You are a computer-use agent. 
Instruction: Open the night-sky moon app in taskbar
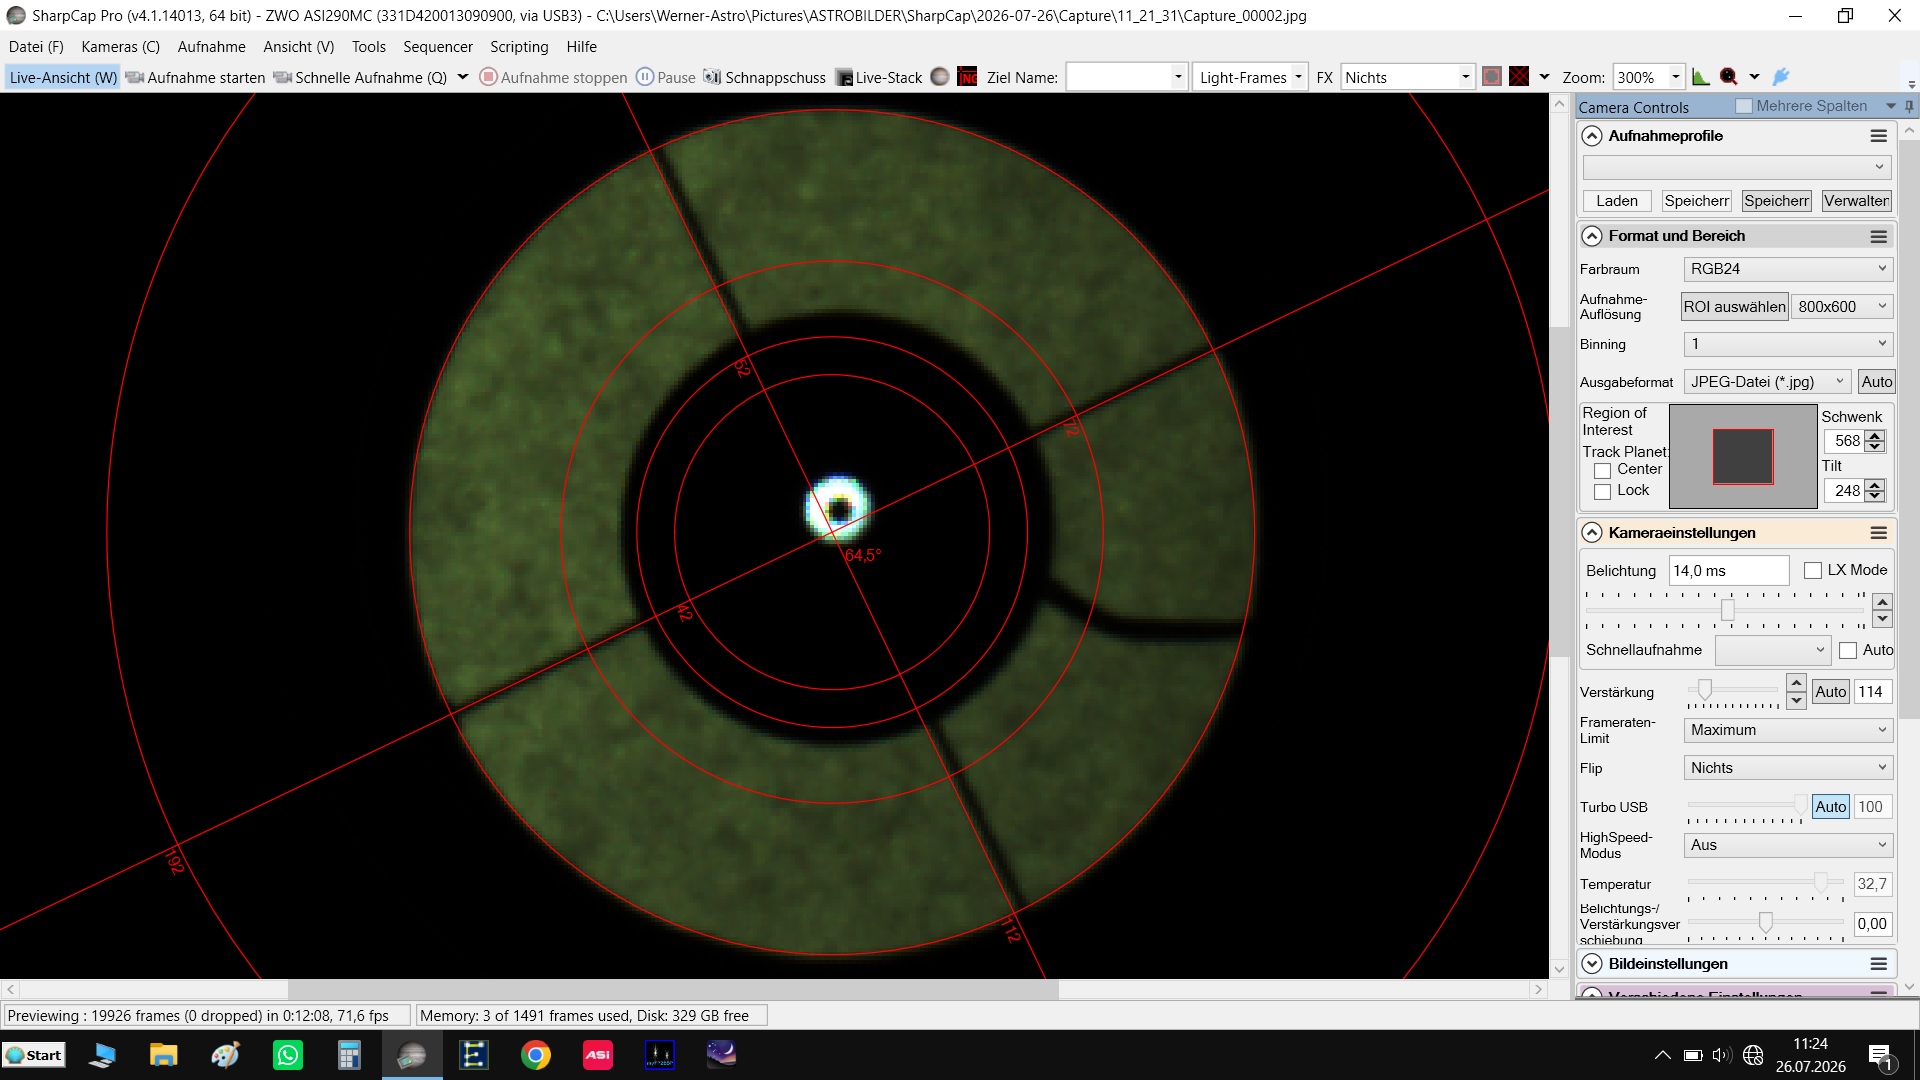[x=722, y=1055]
